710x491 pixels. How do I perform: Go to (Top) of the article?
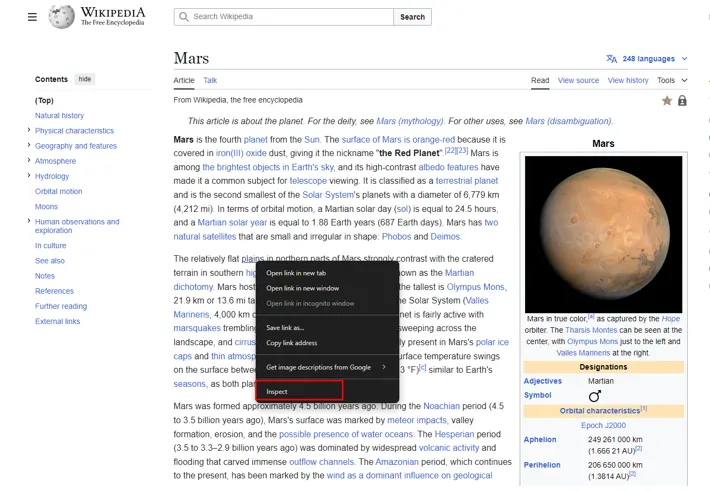coord(44,101)
